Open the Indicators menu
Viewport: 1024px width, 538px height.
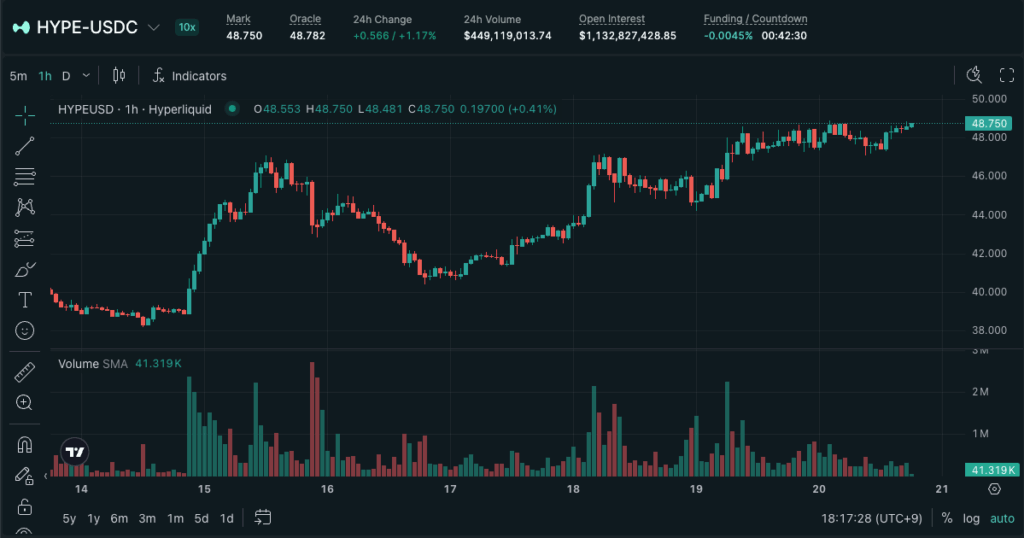click(x=189, y=76)
